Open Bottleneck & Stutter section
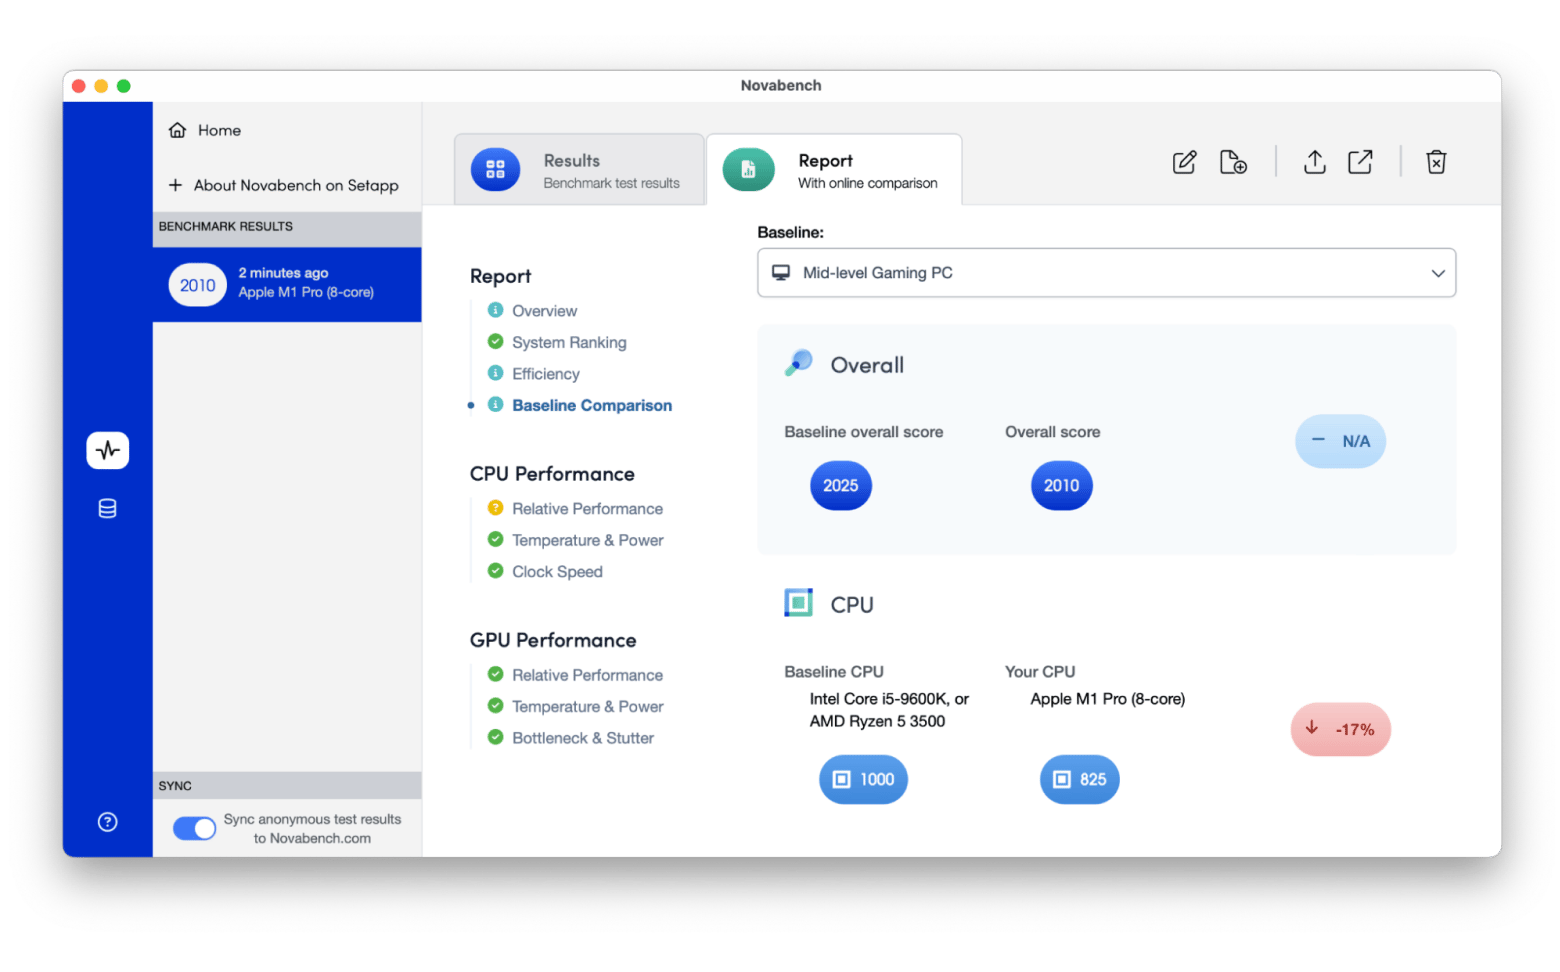This screenshot has width=1560, height=972. click(x=583, y=738)
